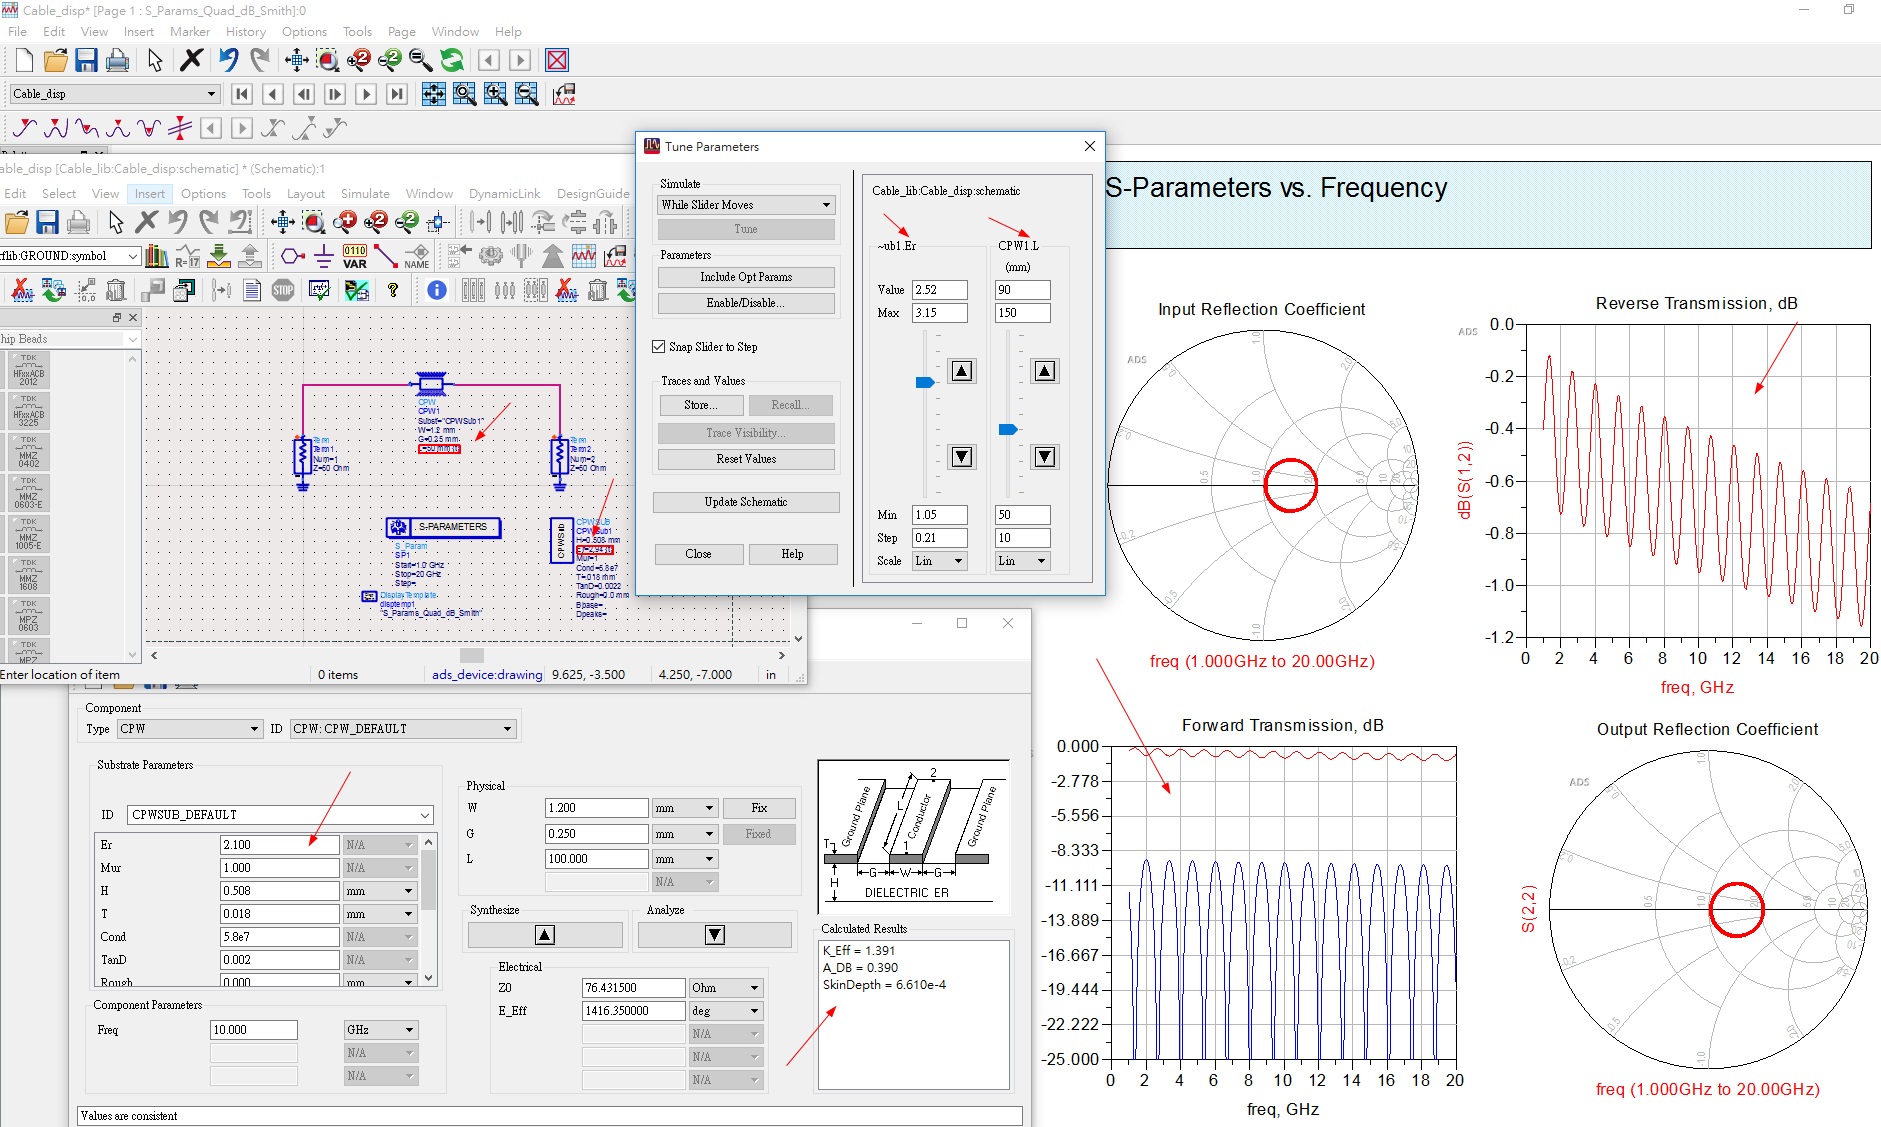
Task: Click the down-arrow stepper for the CPW1.L slider
Action: pos(1045,457)
